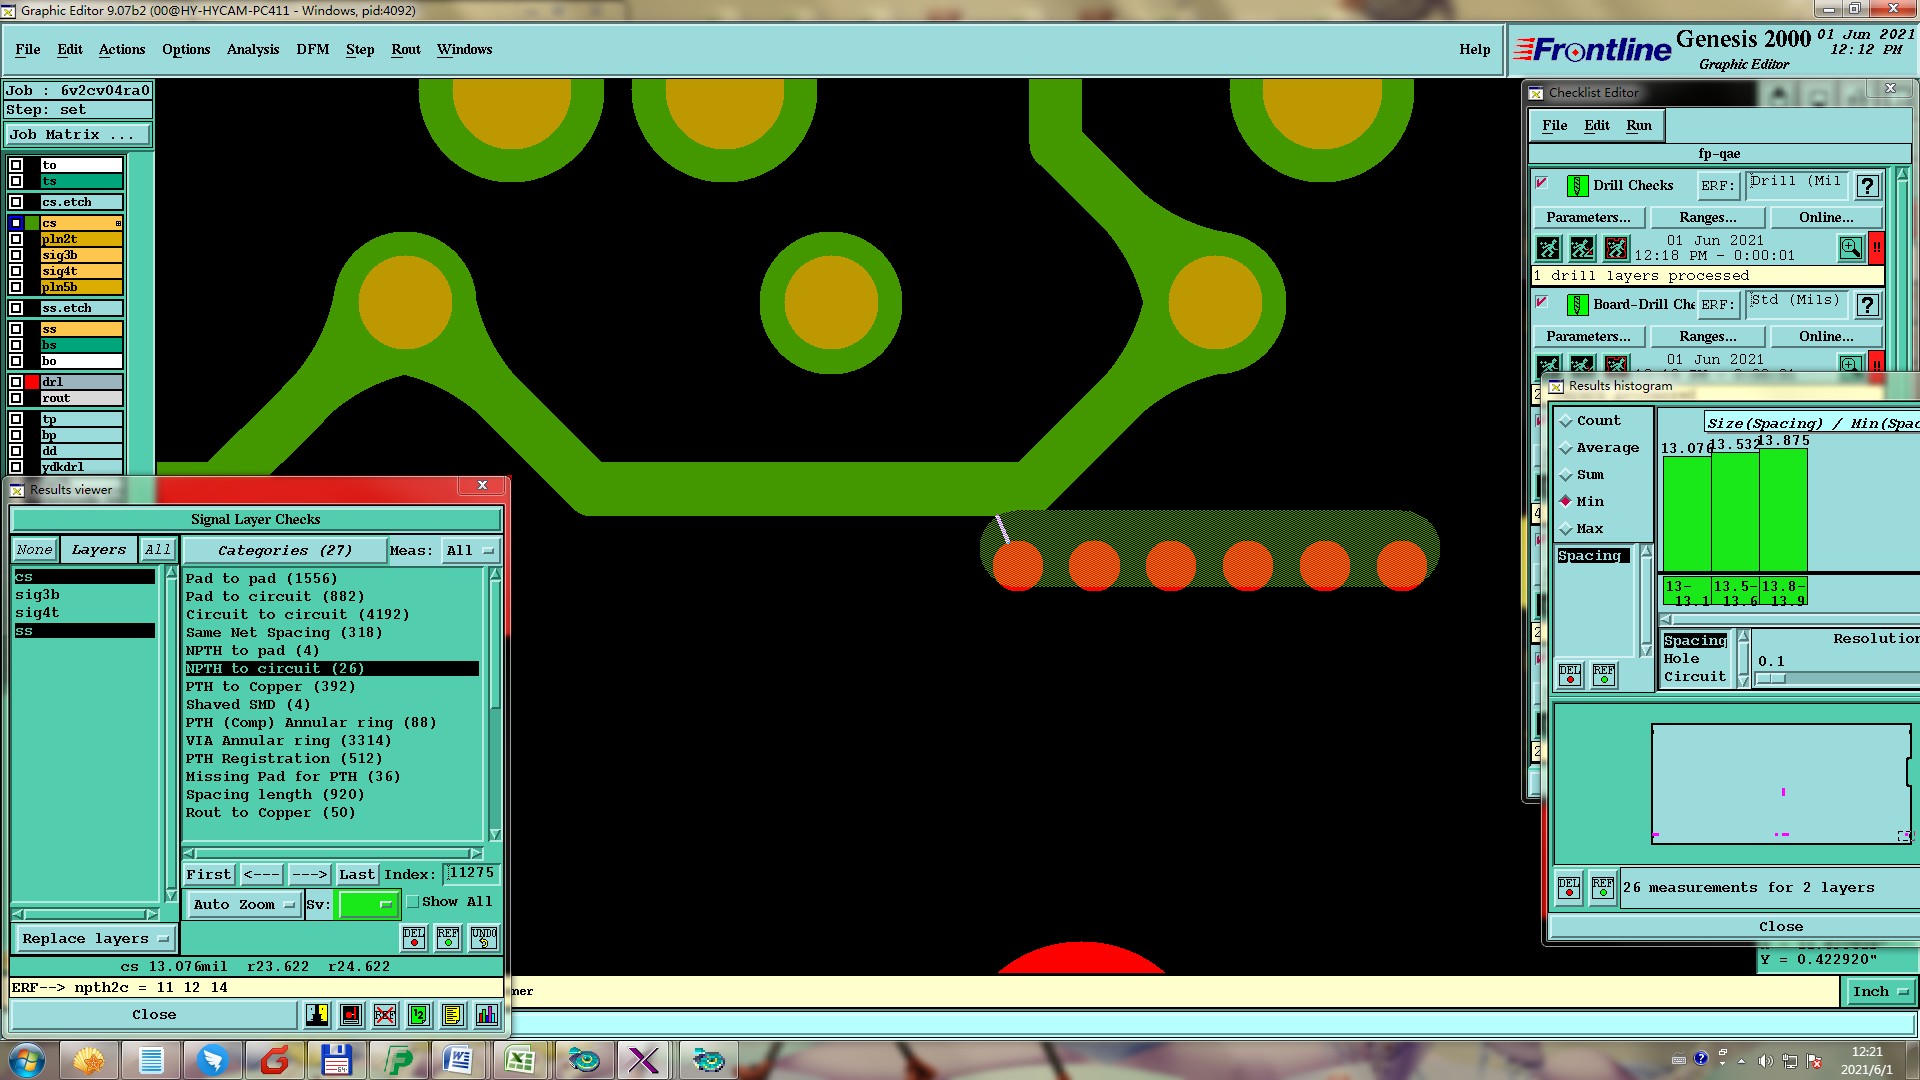Viewport: 1920px width, 1080px height.
Task: Open results magnifier for Drill Checks
Action: [1850, 248]
